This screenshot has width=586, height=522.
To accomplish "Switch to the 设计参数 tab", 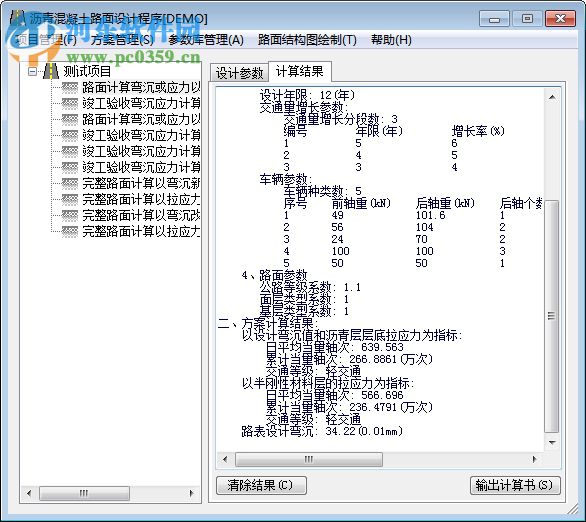I will (240, 73).
